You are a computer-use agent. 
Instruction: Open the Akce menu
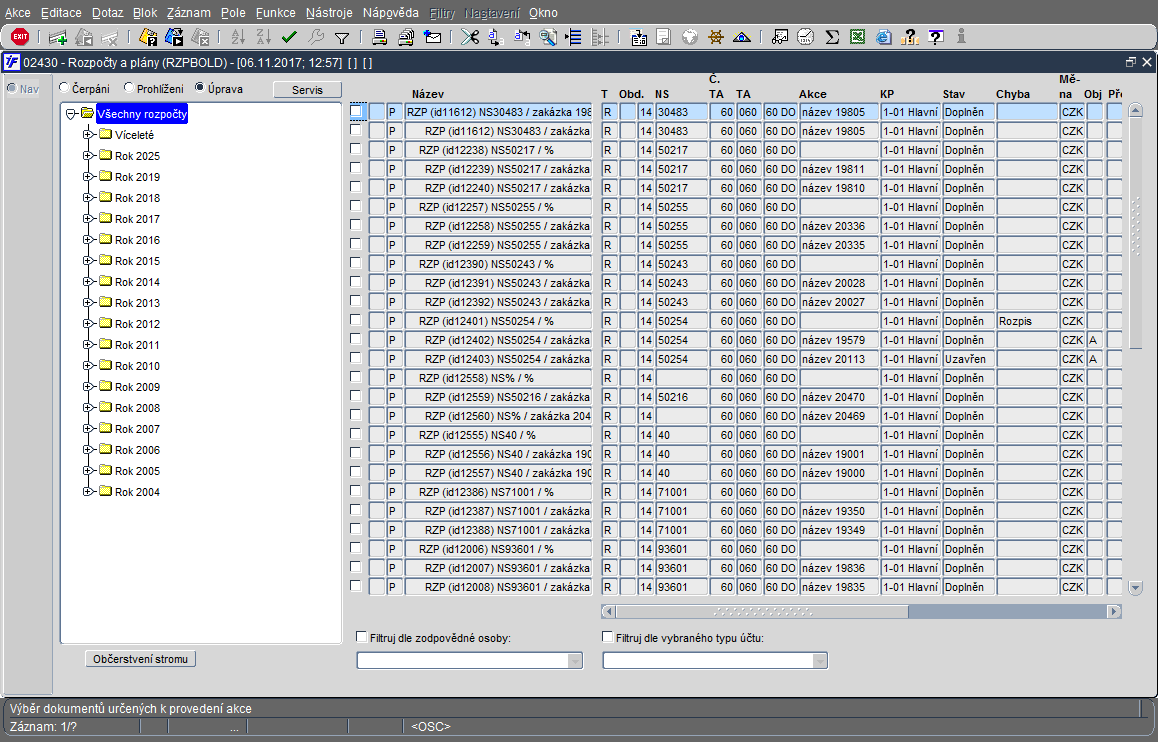point(18,13)
